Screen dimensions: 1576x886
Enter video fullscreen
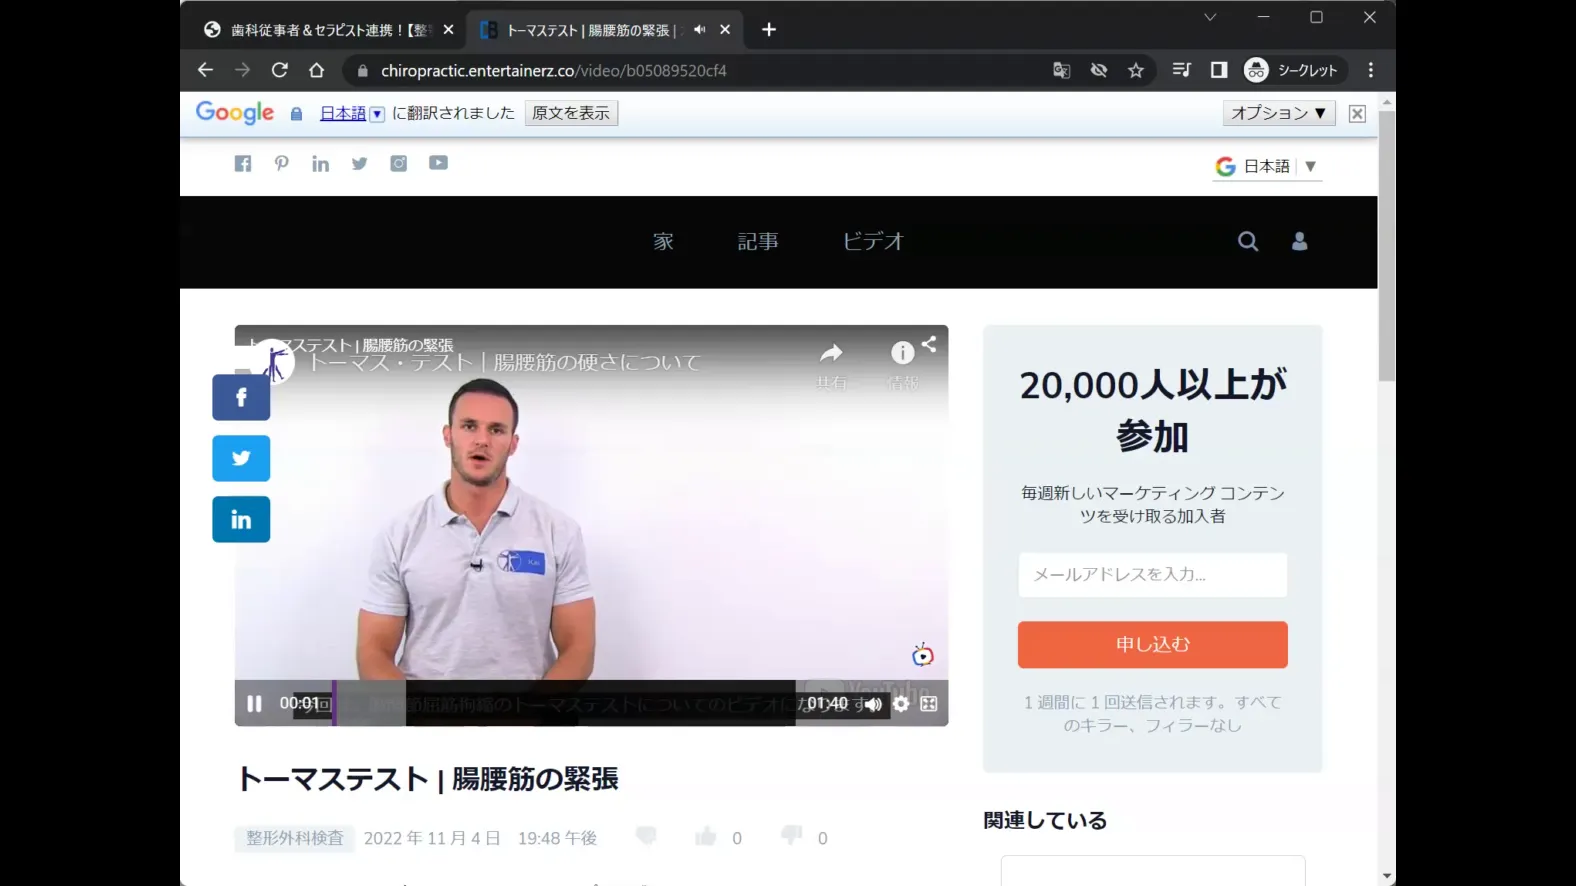[929, 704]
